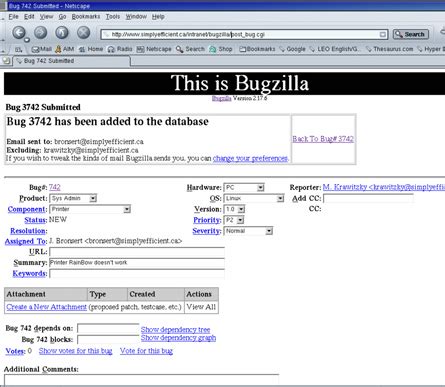Viewport: 445px width, 387px height.
Task: Click the Netscape toolbar shortcut
Action: point(154,49)
